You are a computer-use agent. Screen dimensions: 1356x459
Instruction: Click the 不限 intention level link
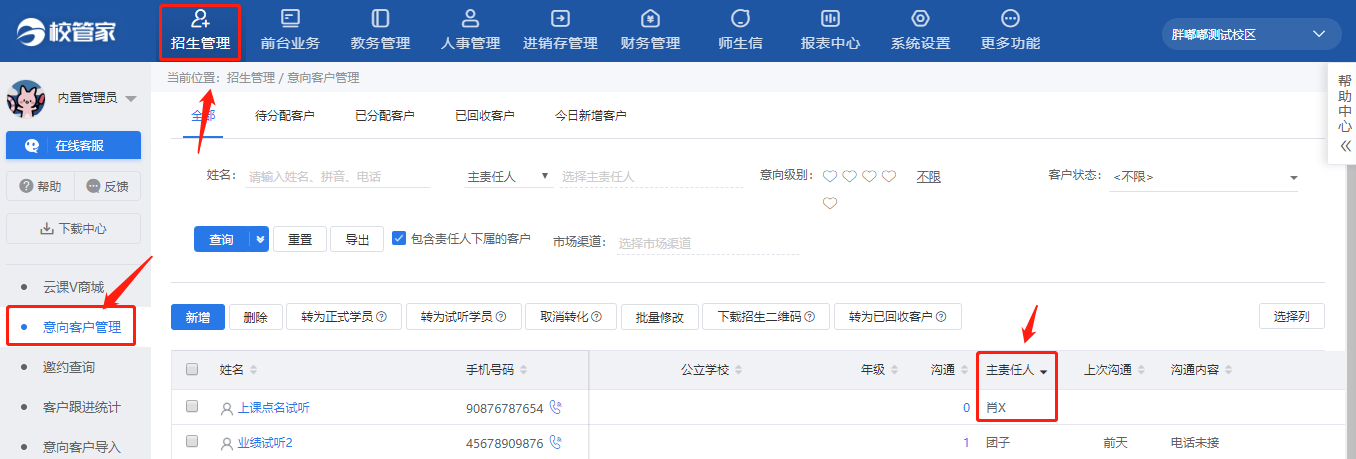tap(929, 176)
